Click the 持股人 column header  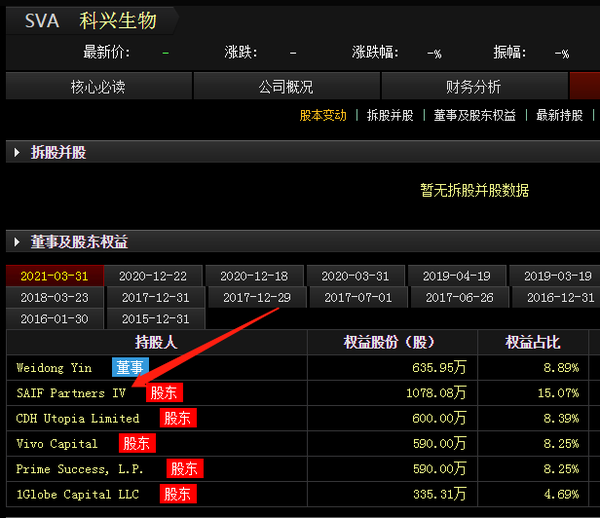(156, 342)
